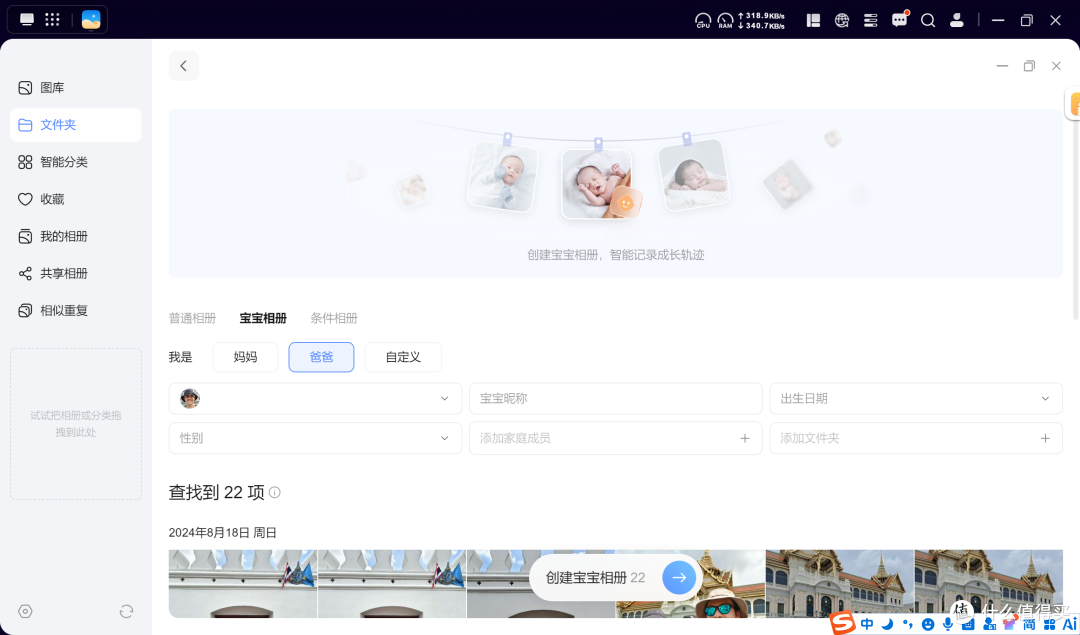Open settings circle icon at sidebar bottom

25,612
